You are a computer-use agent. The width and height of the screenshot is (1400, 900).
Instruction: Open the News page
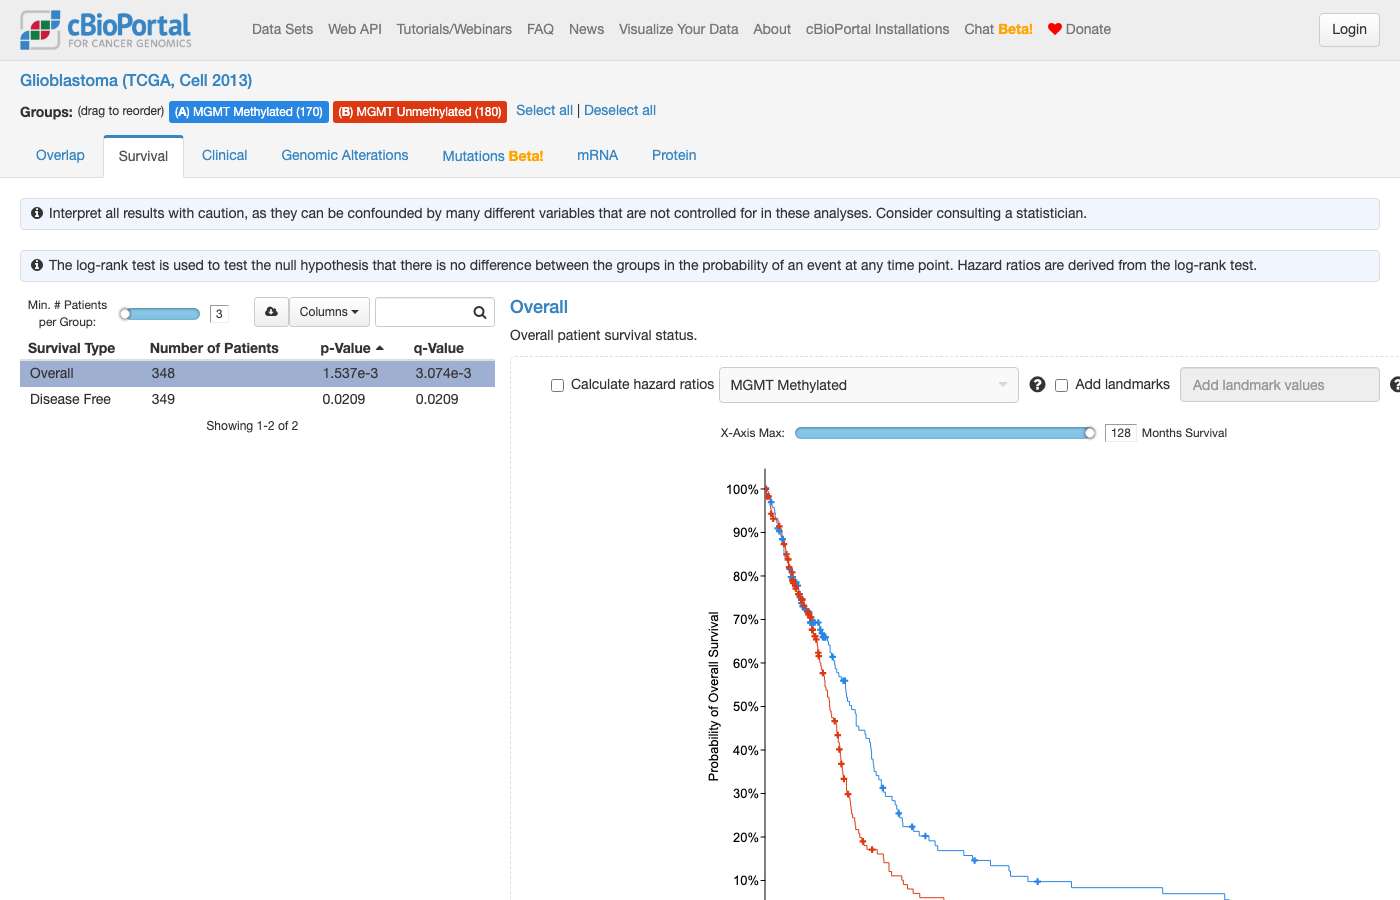(586, 29)
